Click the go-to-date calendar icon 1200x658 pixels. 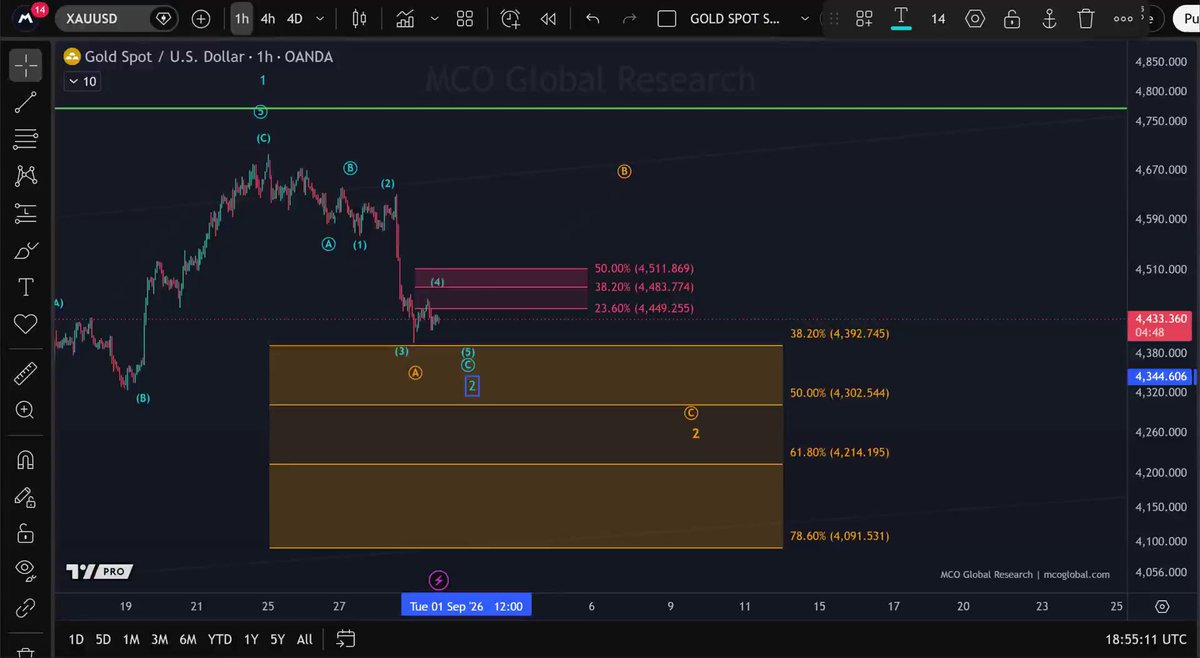point(346,639)
